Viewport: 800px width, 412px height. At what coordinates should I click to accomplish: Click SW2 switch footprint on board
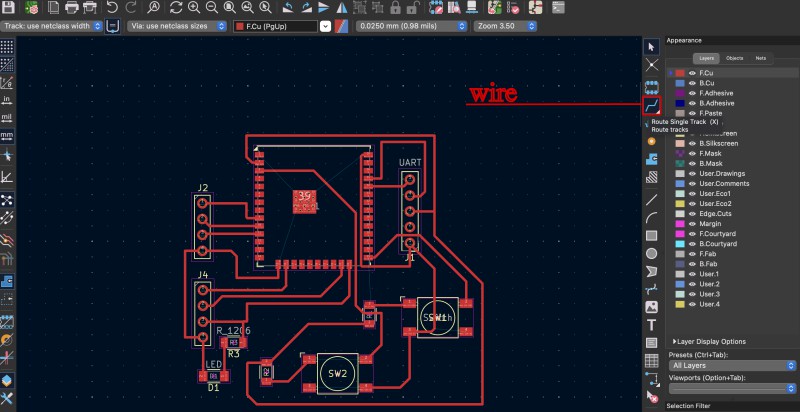[337, 374]
